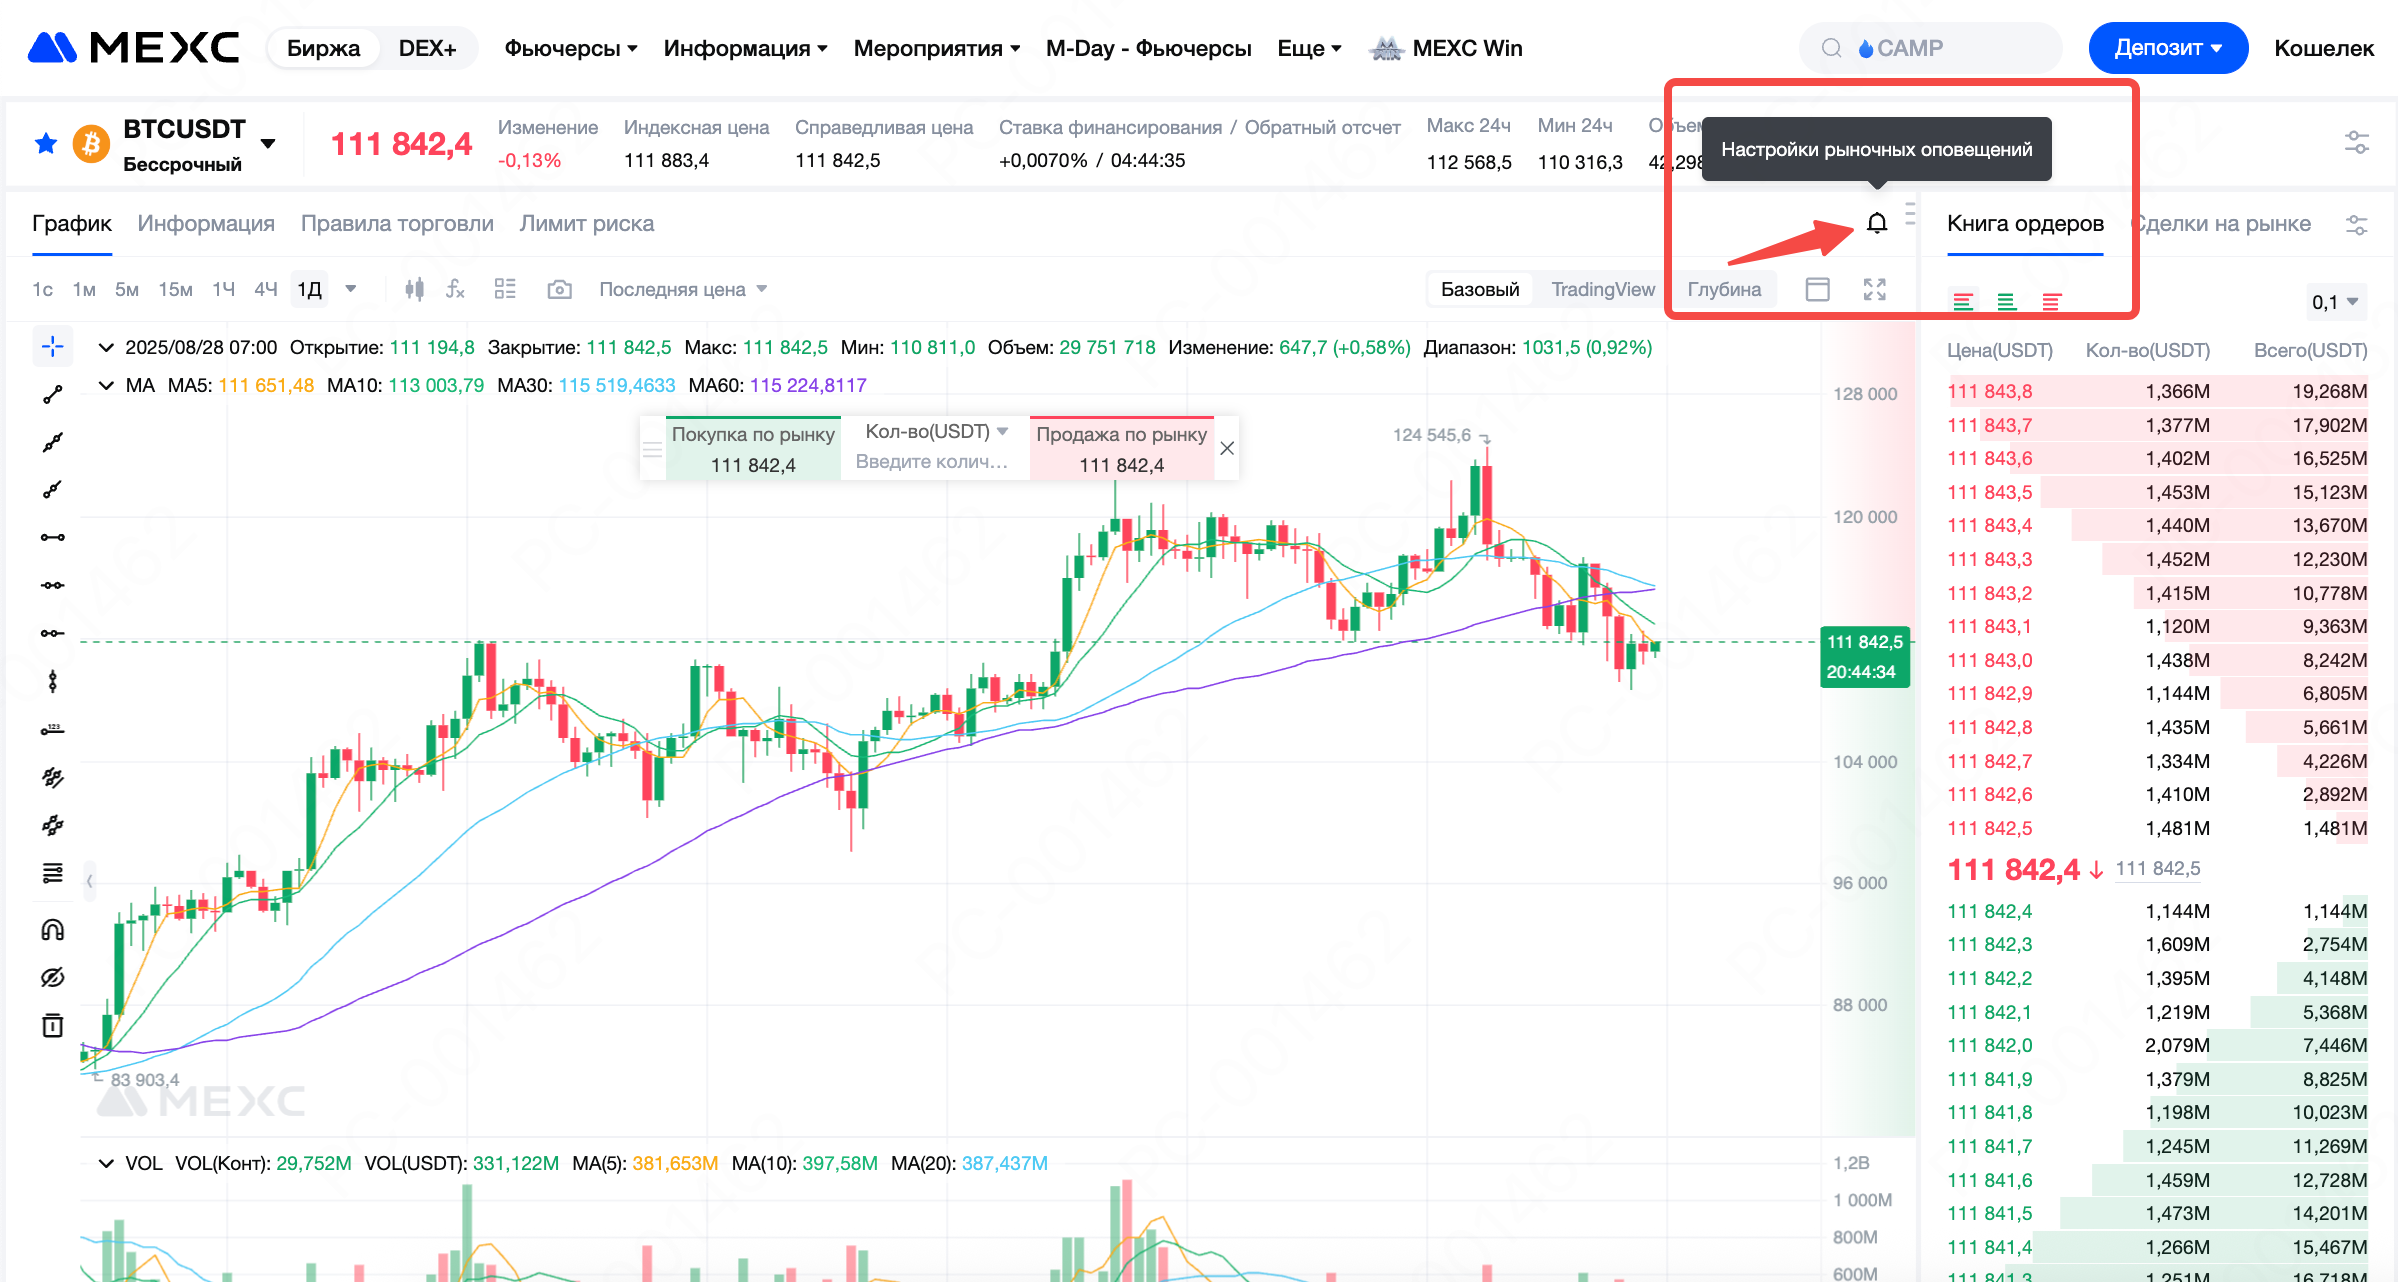Take a chart snapshot with the camera icon
The height and width of the screenshot is (1282, 2398).
559,289
